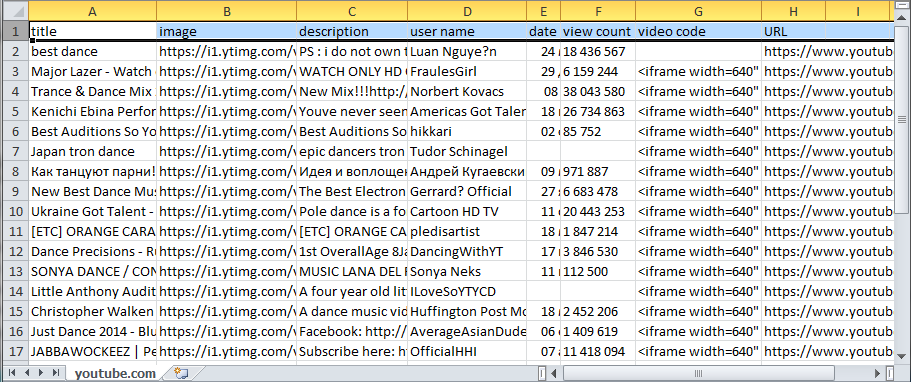
Task: Select the 'ILoveSoYTYCD' user cell
Action: pos(467,291)
